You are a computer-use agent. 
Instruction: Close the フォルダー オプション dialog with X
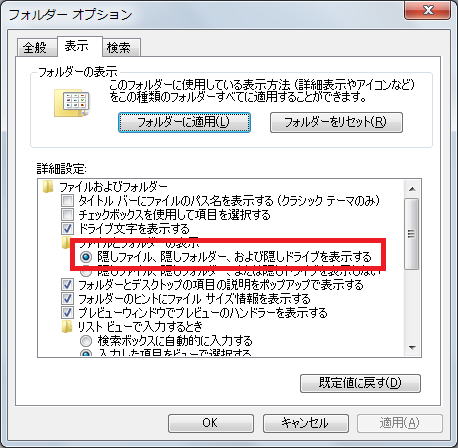point(427,11)
